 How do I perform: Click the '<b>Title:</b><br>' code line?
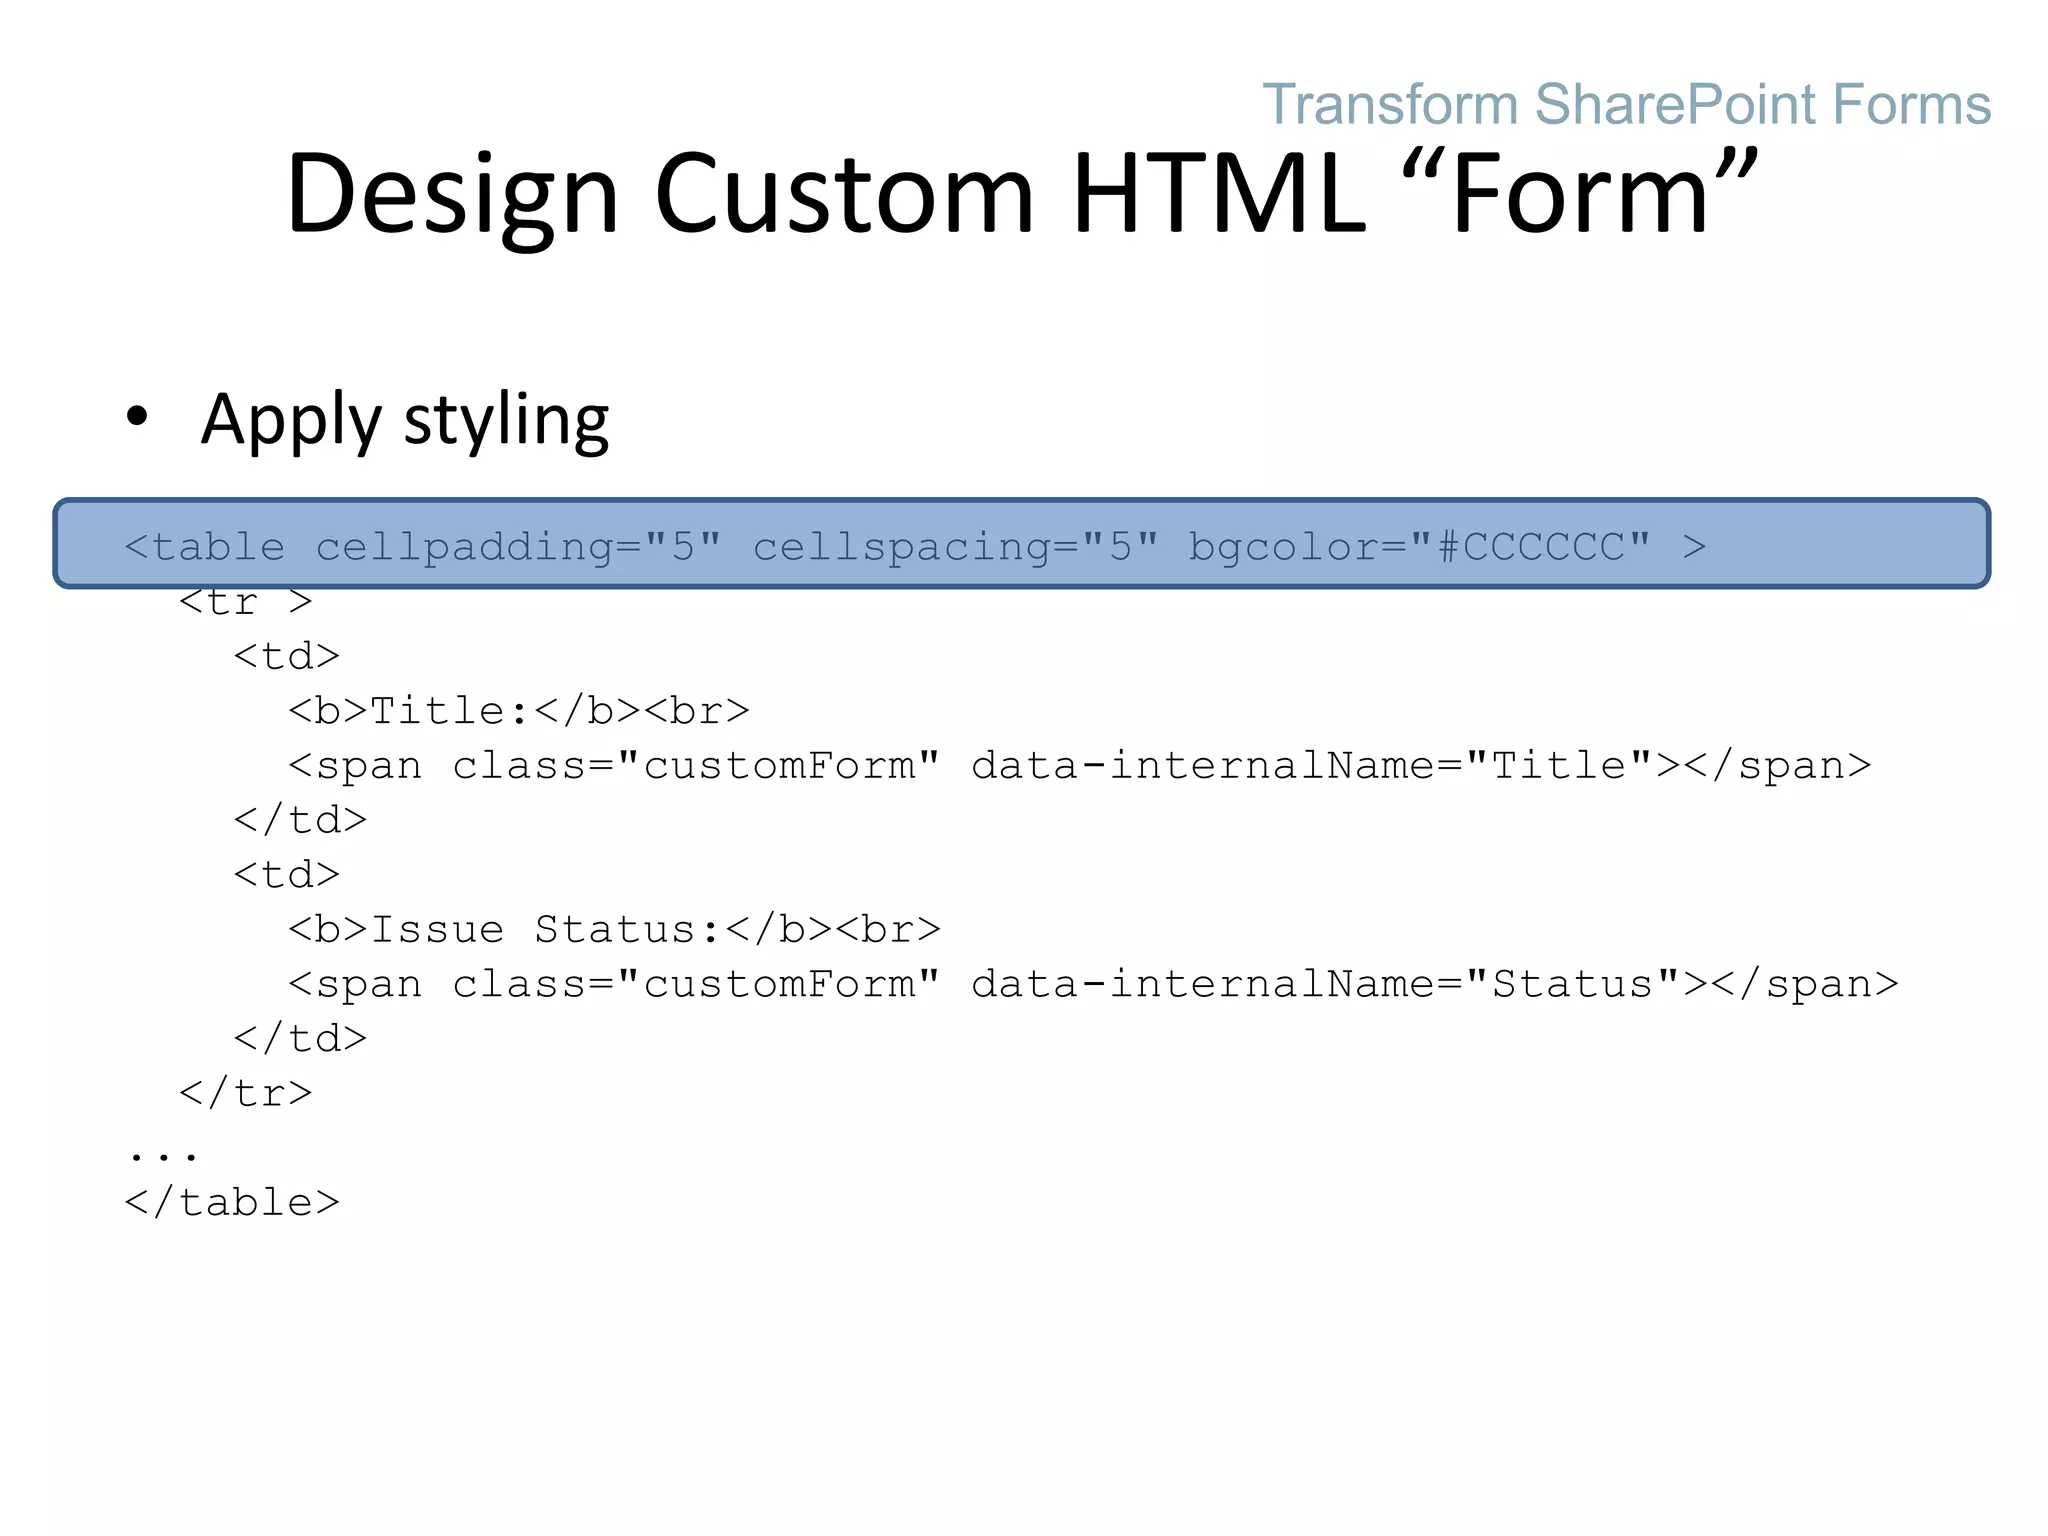(519, 711)
